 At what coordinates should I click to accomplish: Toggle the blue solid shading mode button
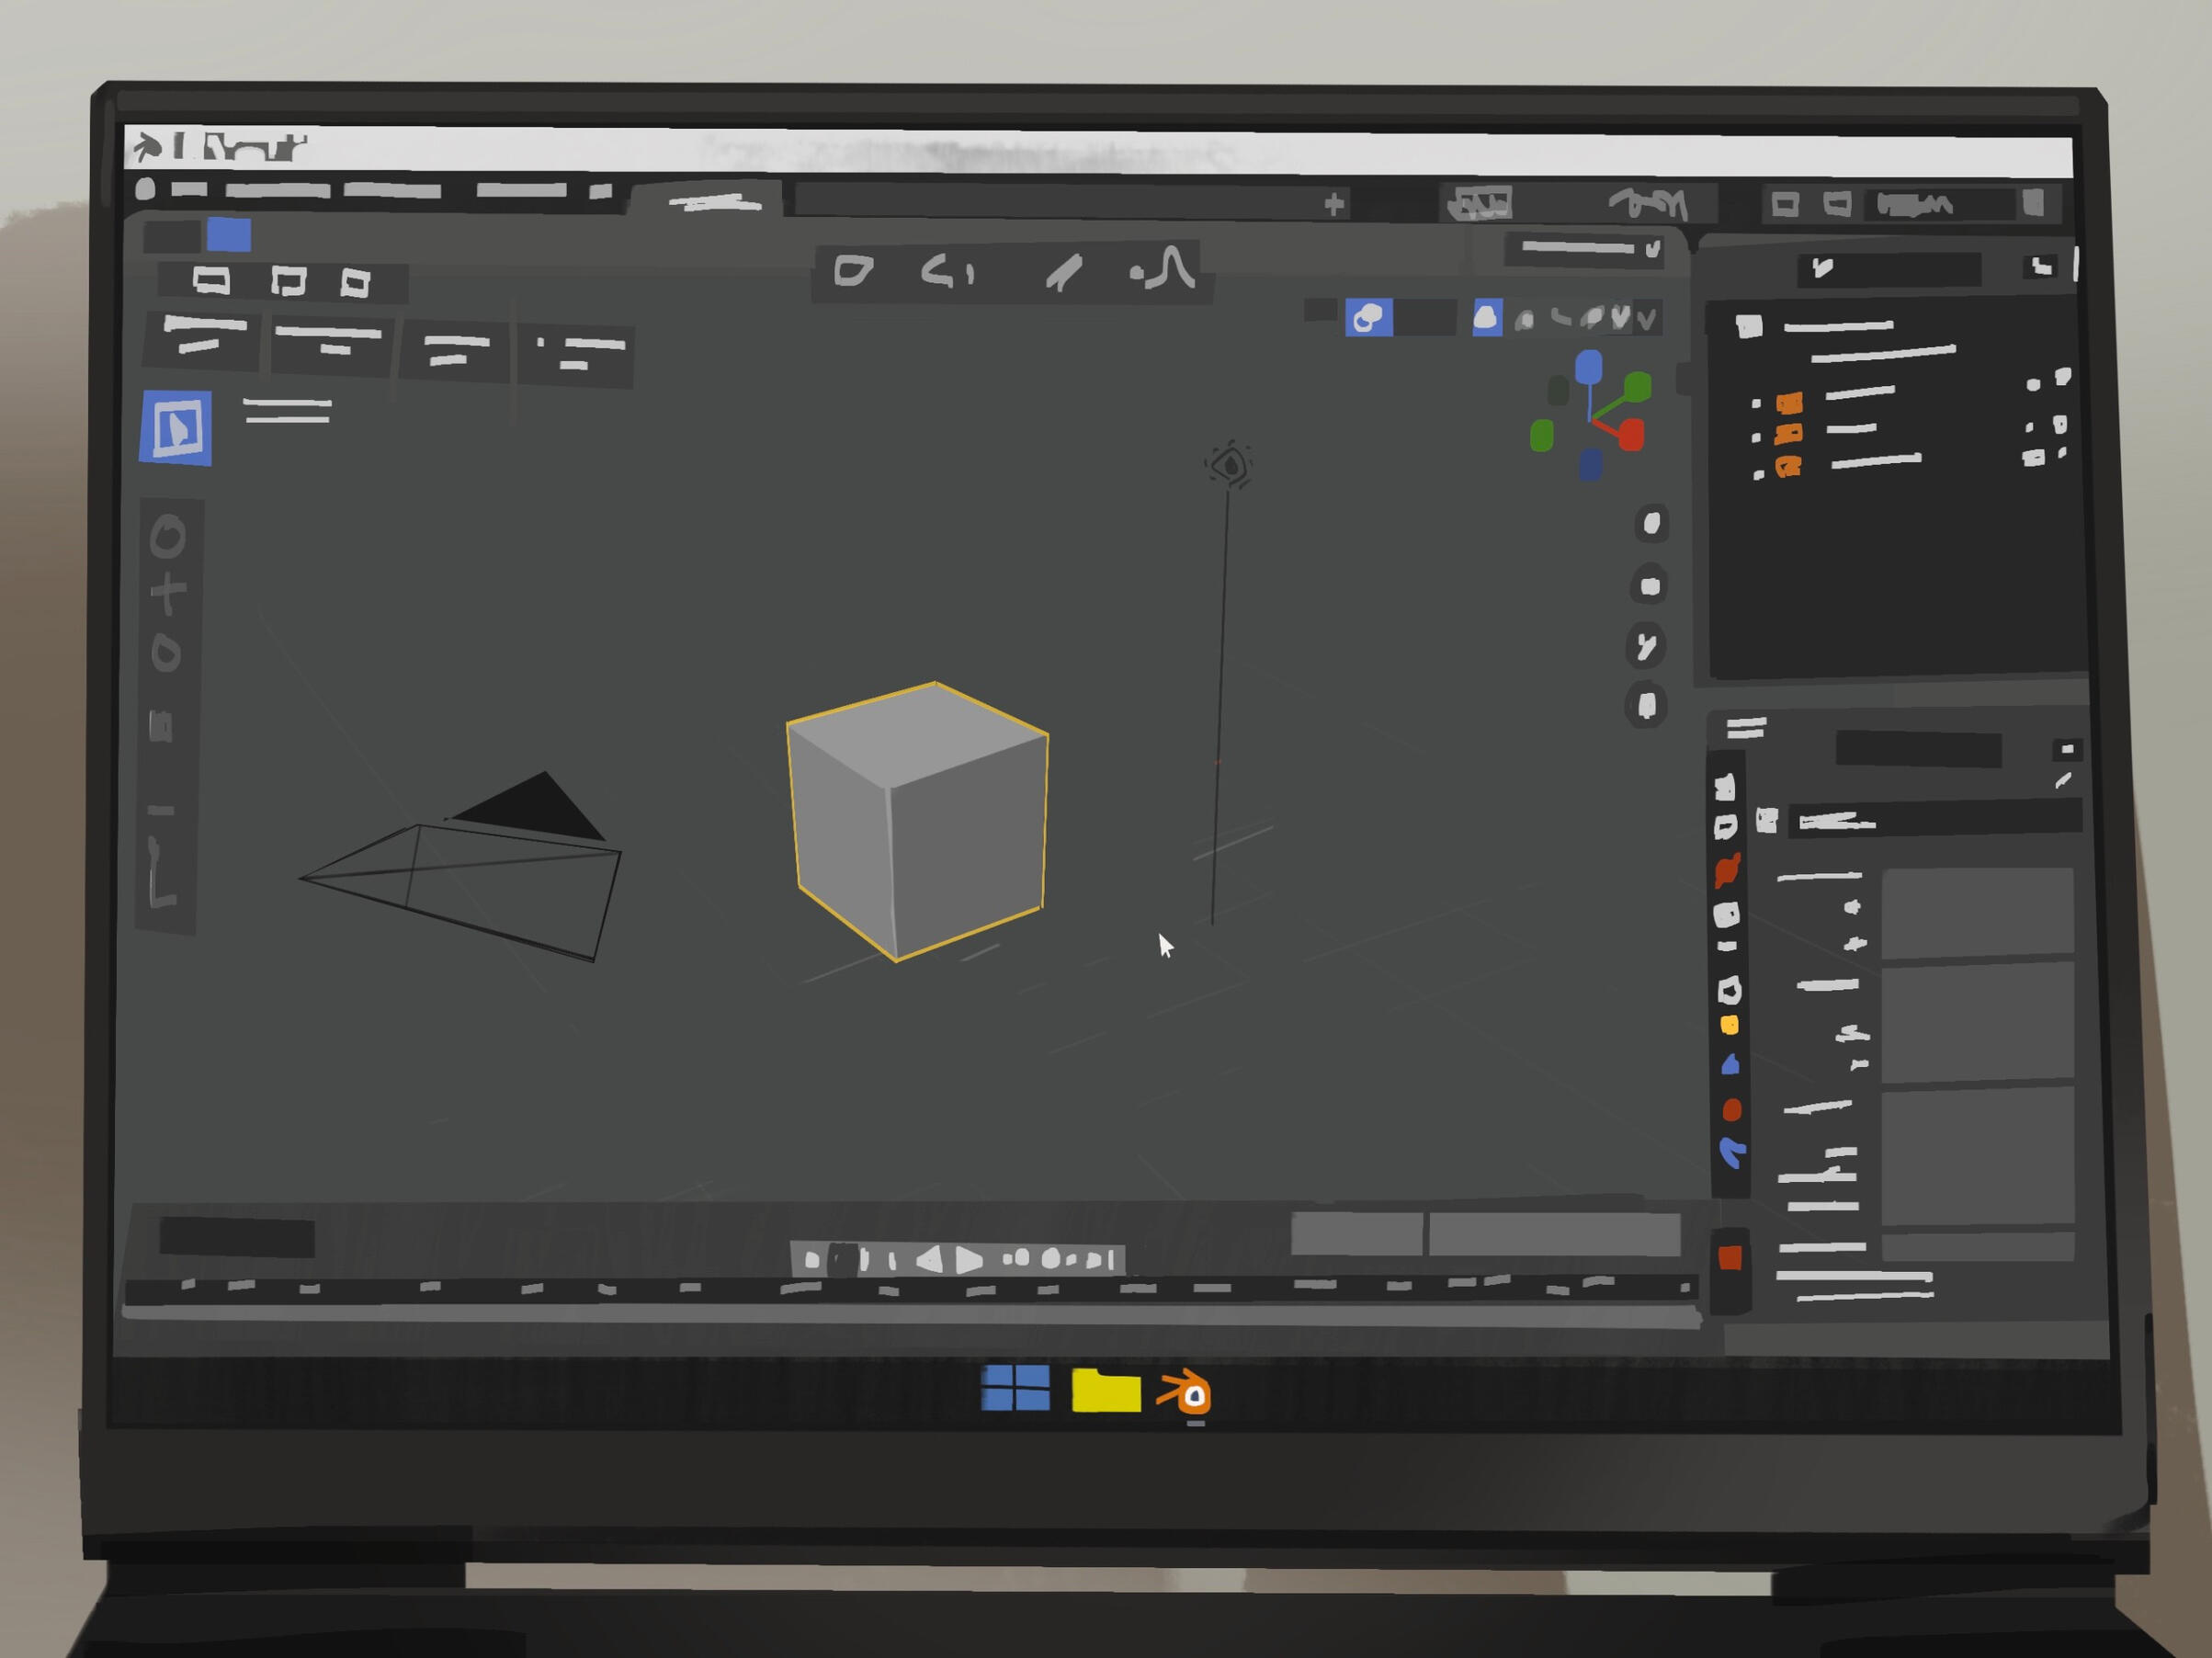pos(1487,318)
